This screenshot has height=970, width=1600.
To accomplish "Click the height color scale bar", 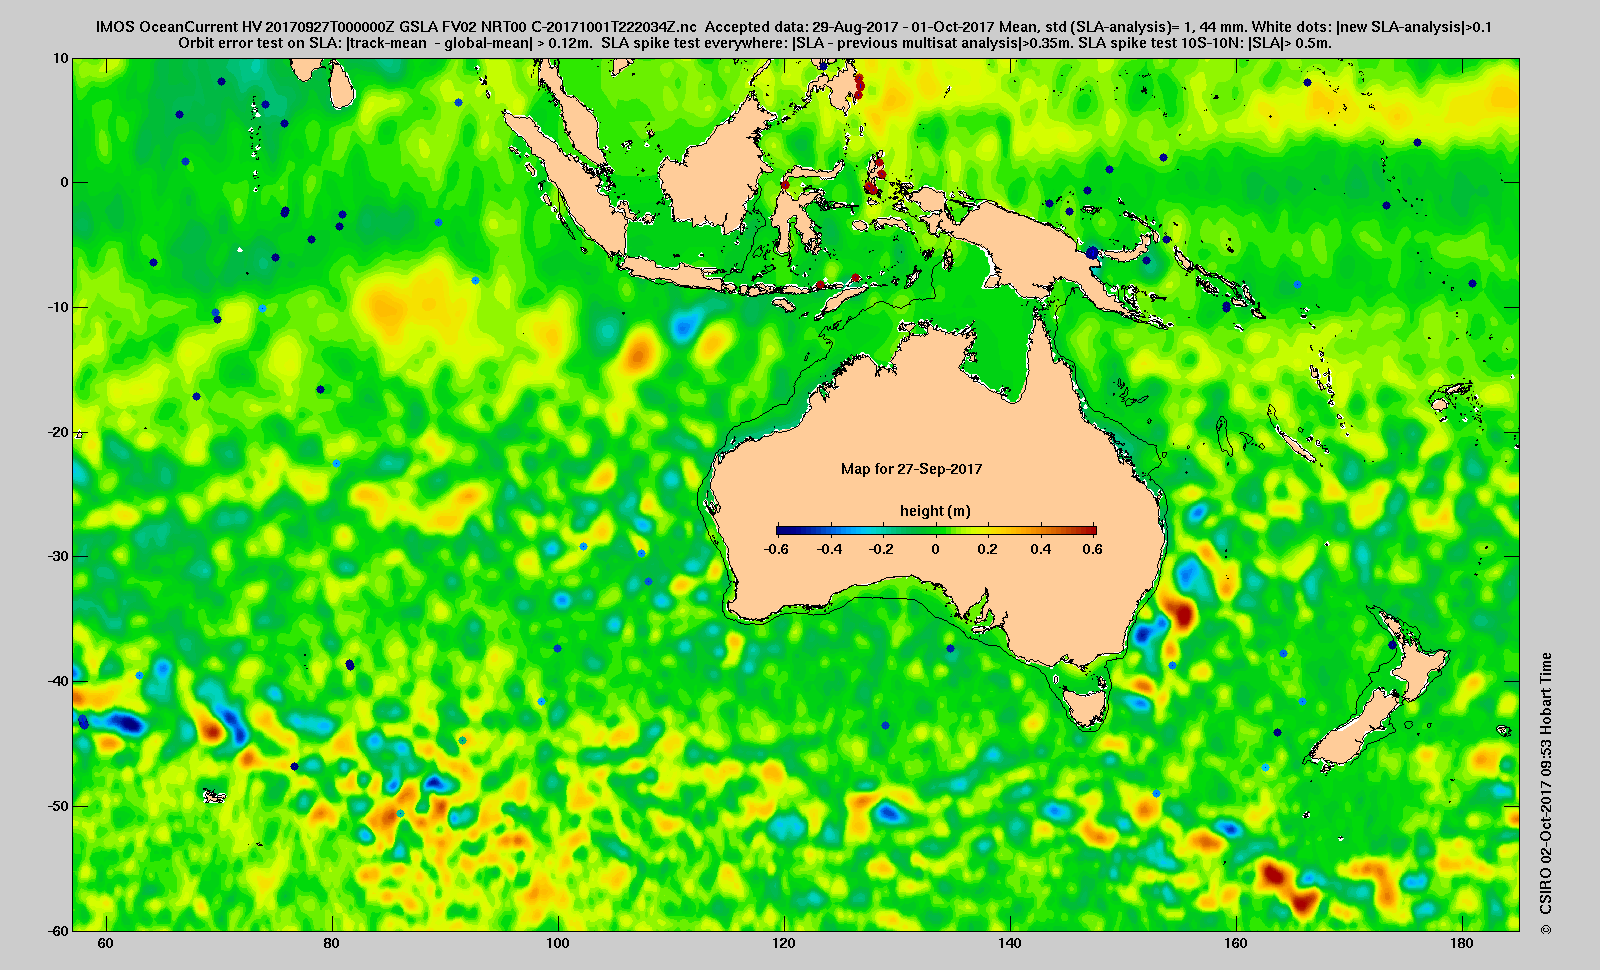I will (936, 530).
